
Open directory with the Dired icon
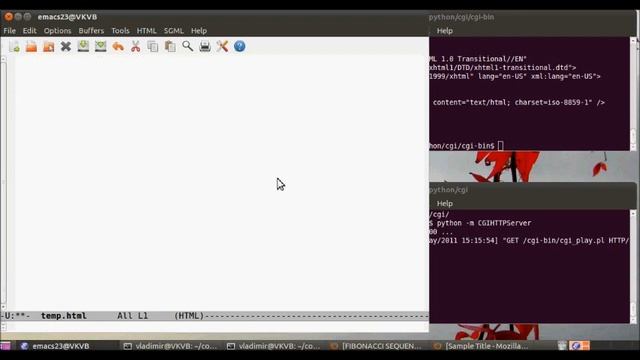point(49,47)
